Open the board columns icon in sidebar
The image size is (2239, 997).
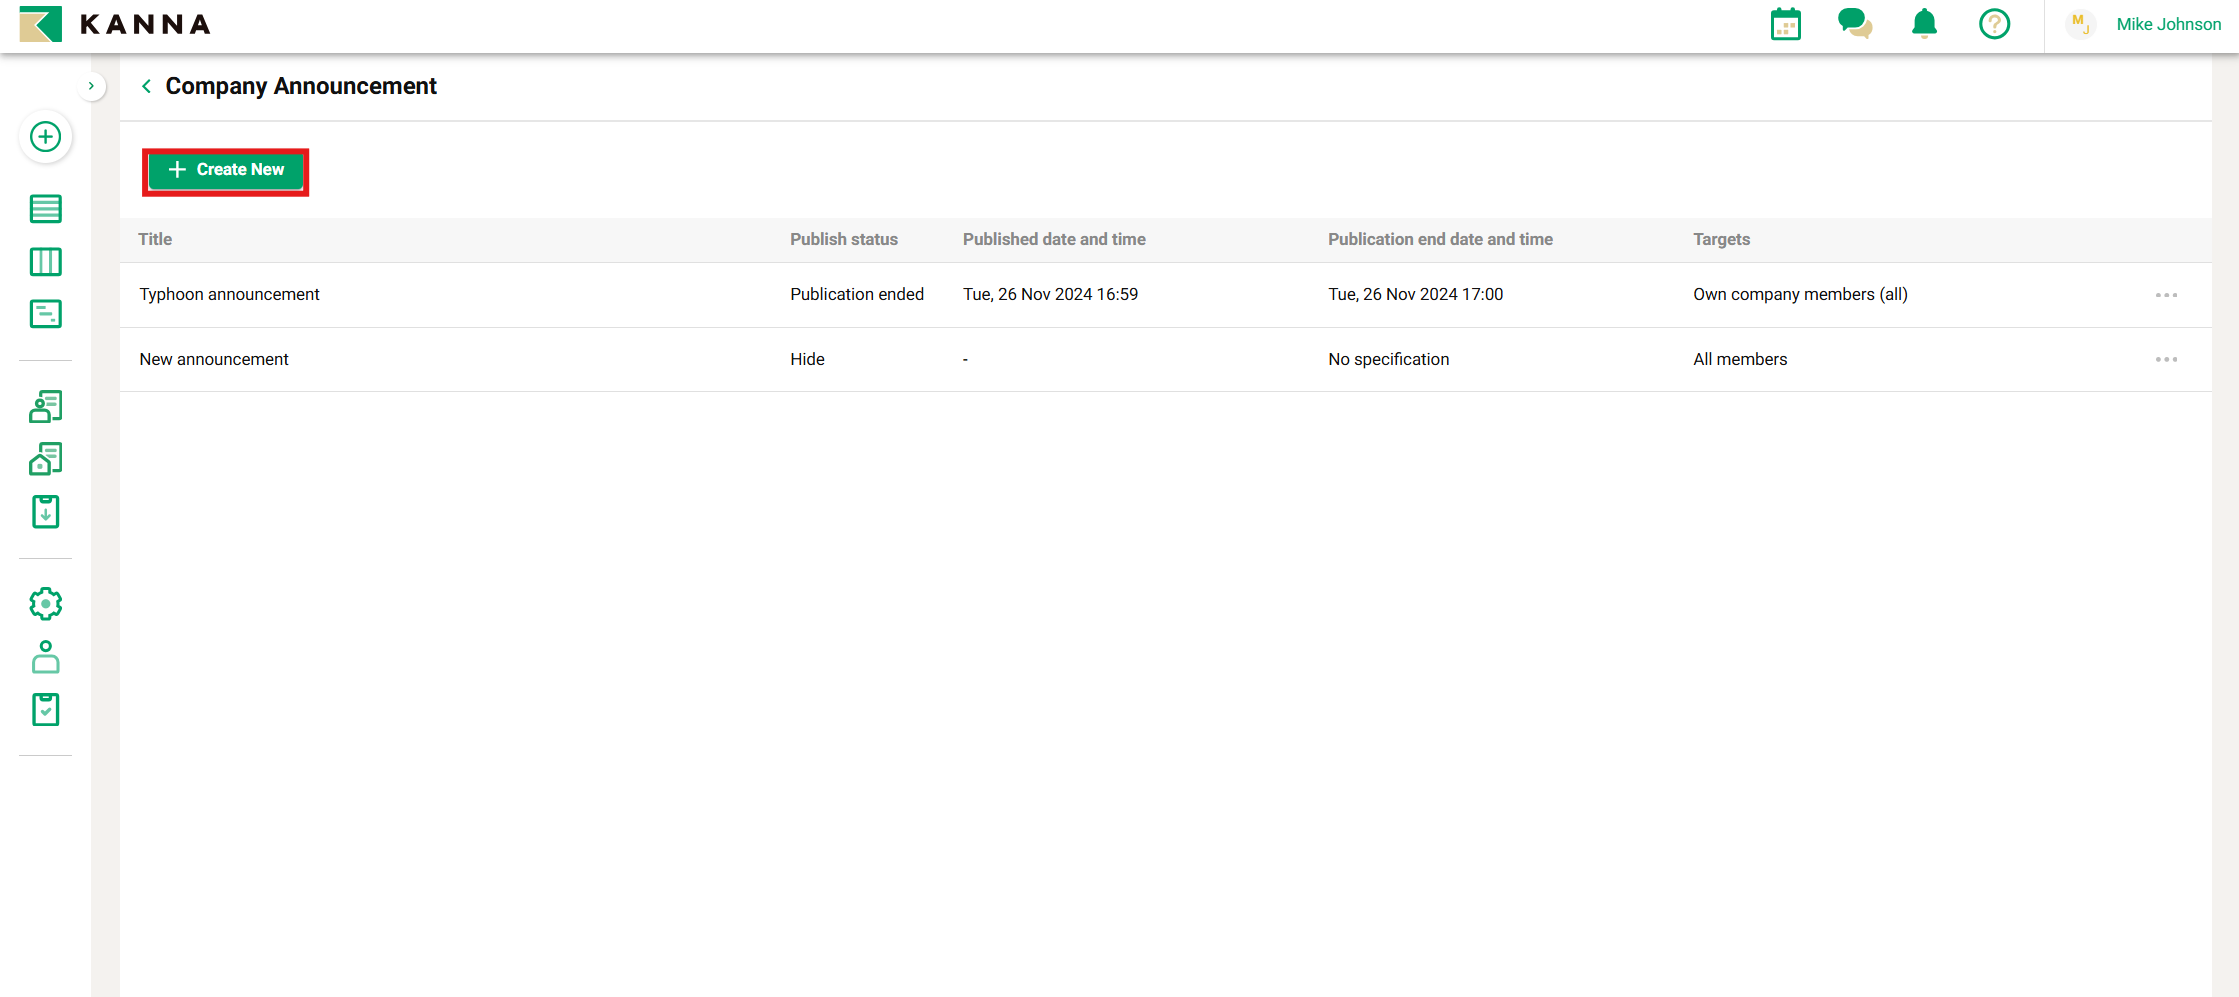(x=46, y=262)
